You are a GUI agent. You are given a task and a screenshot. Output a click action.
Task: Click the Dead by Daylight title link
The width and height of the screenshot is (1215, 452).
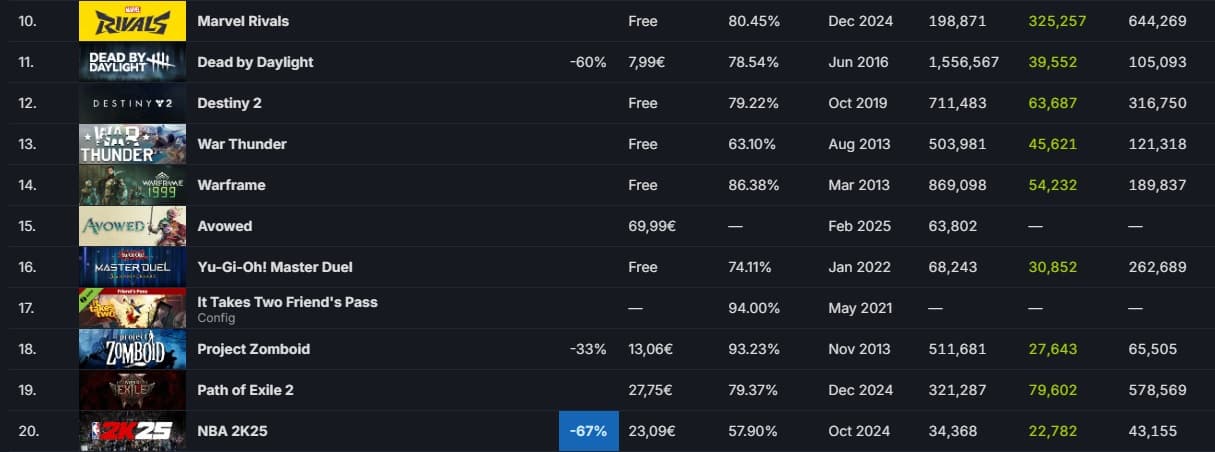255,62
